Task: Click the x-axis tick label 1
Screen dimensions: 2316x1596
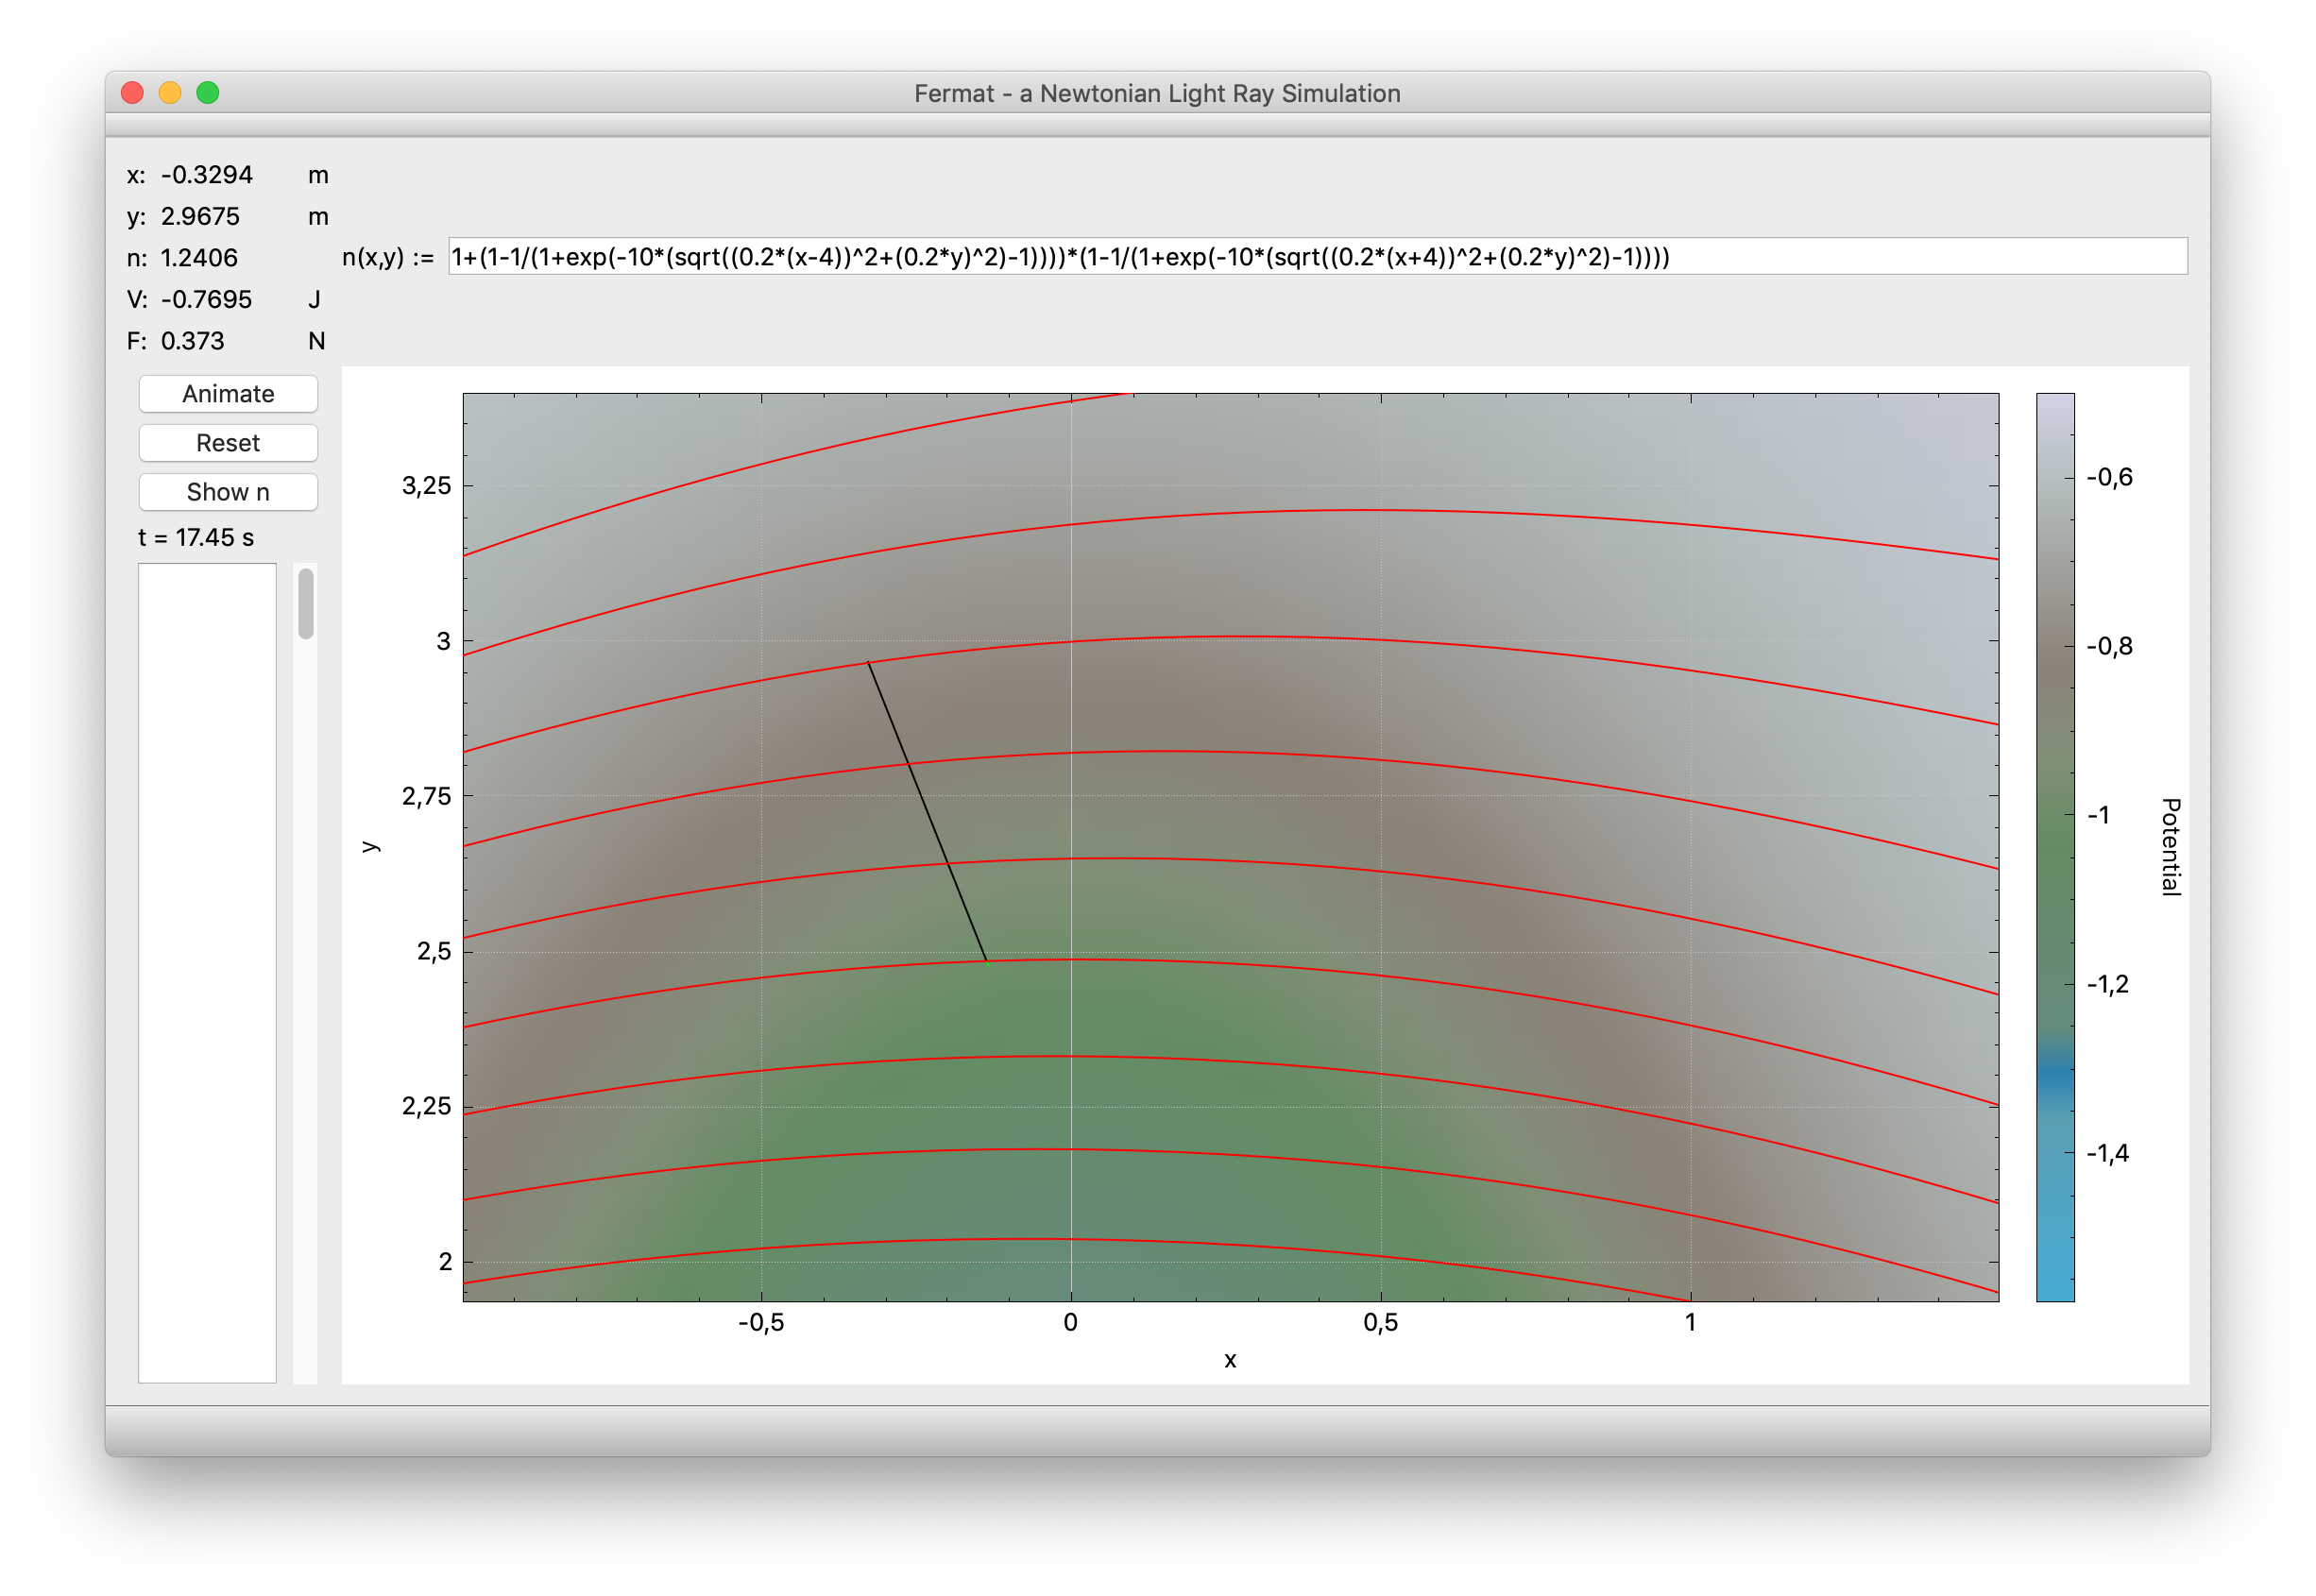Action: (1690, 1323)
